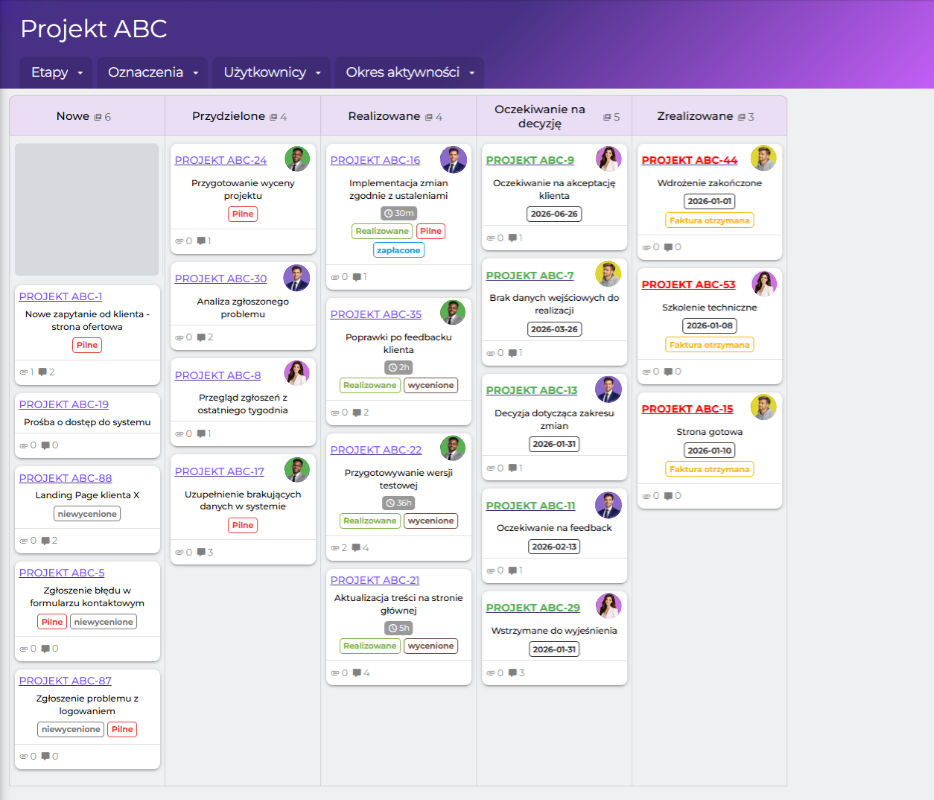
Task: Click the zapłacone tag on PROJEKT ABC-16
Action: pos(399,250)
